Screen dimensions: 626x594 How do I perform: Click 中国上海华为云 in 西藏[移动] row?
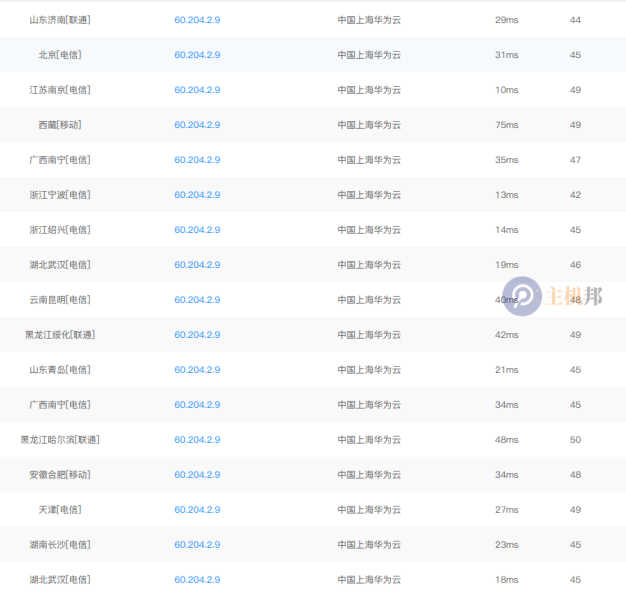[369, 125]
